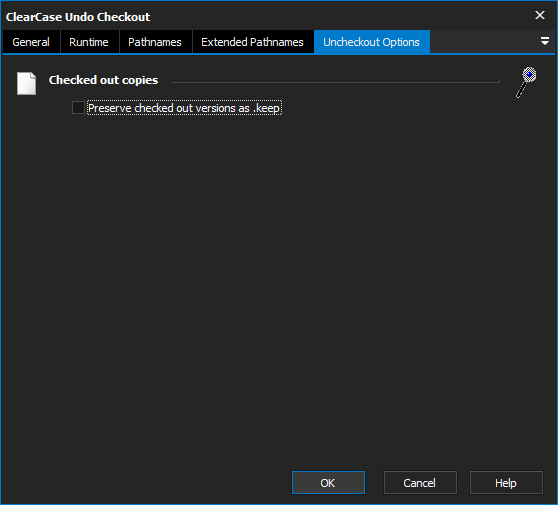Image resolution: width=558 pixels, height=505 pixels.
Task: Open Help for this dialog
Action: [506, 483]
